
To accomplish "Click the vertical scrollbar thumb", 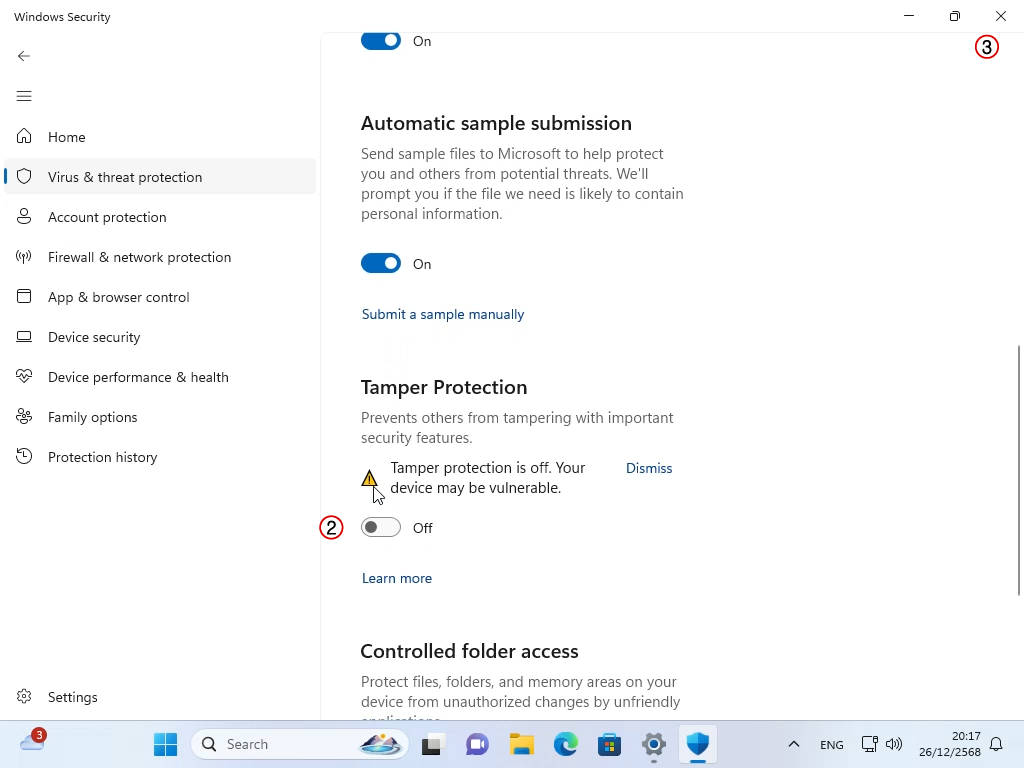I will (x=1019, y=470).
